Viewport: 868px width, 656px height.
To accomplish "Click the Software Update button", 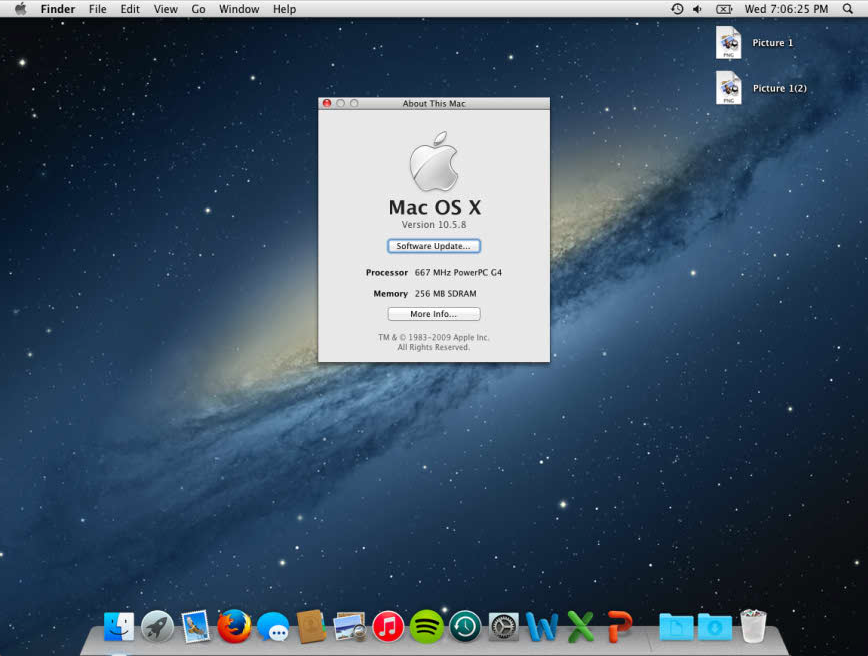I will 433,245.
